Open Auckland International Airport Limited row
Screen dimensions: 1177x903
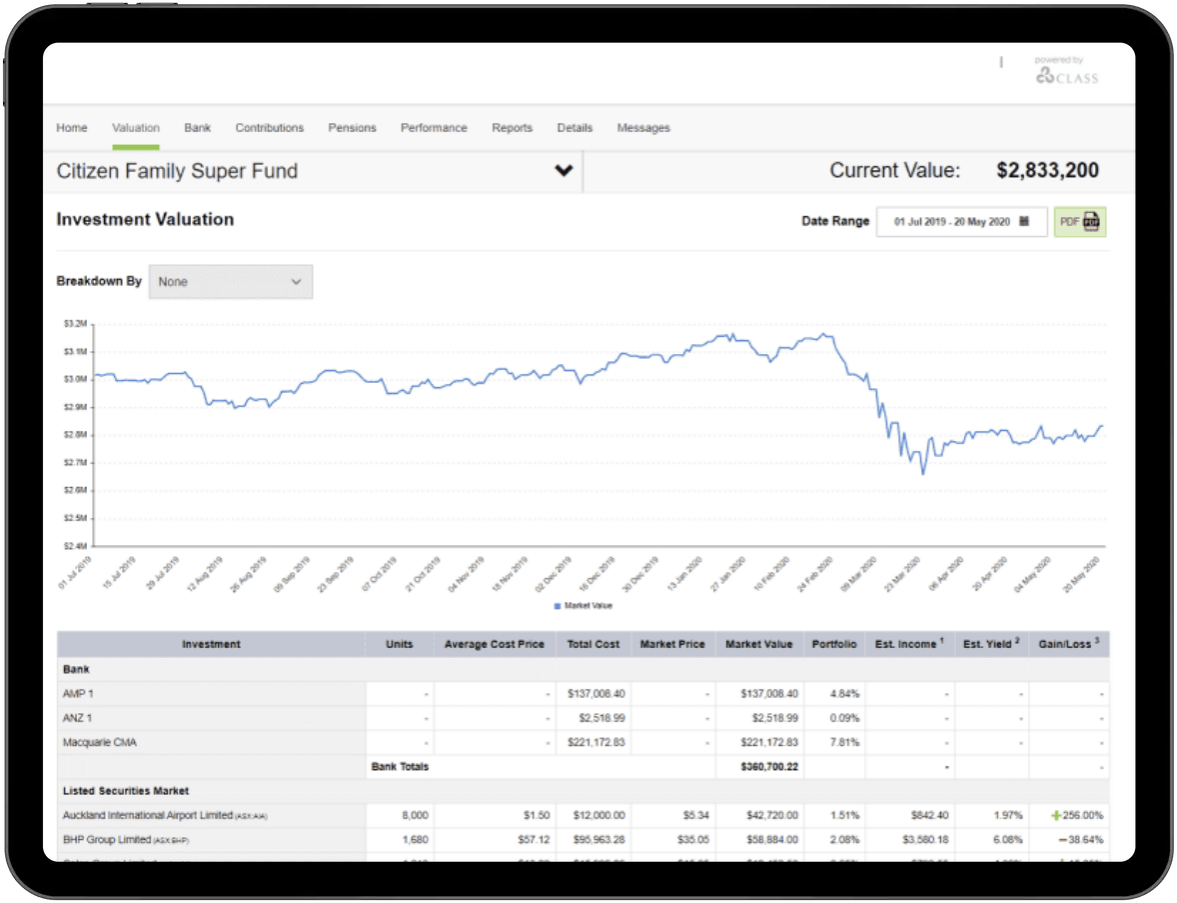pyautogui.click(x=583, y=815)
